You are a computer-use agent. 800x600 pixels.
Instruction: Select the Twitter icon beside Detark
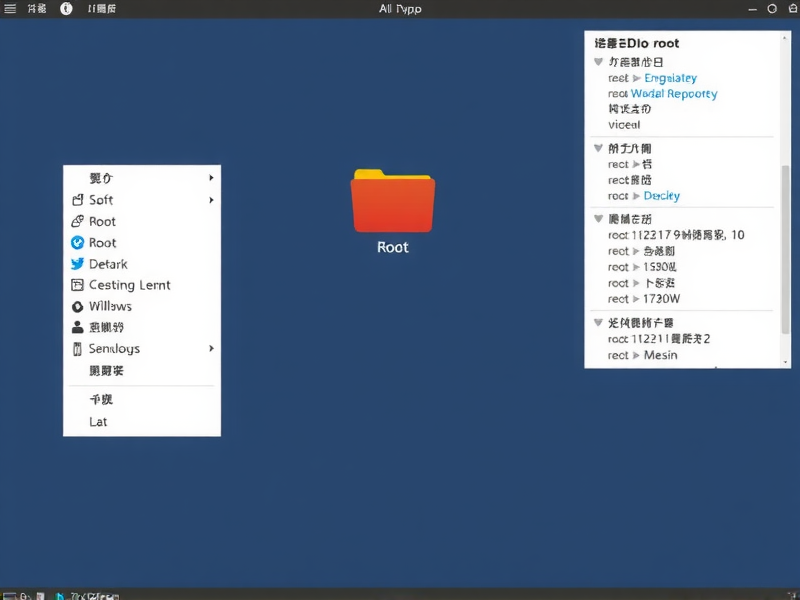coord(78,264)
